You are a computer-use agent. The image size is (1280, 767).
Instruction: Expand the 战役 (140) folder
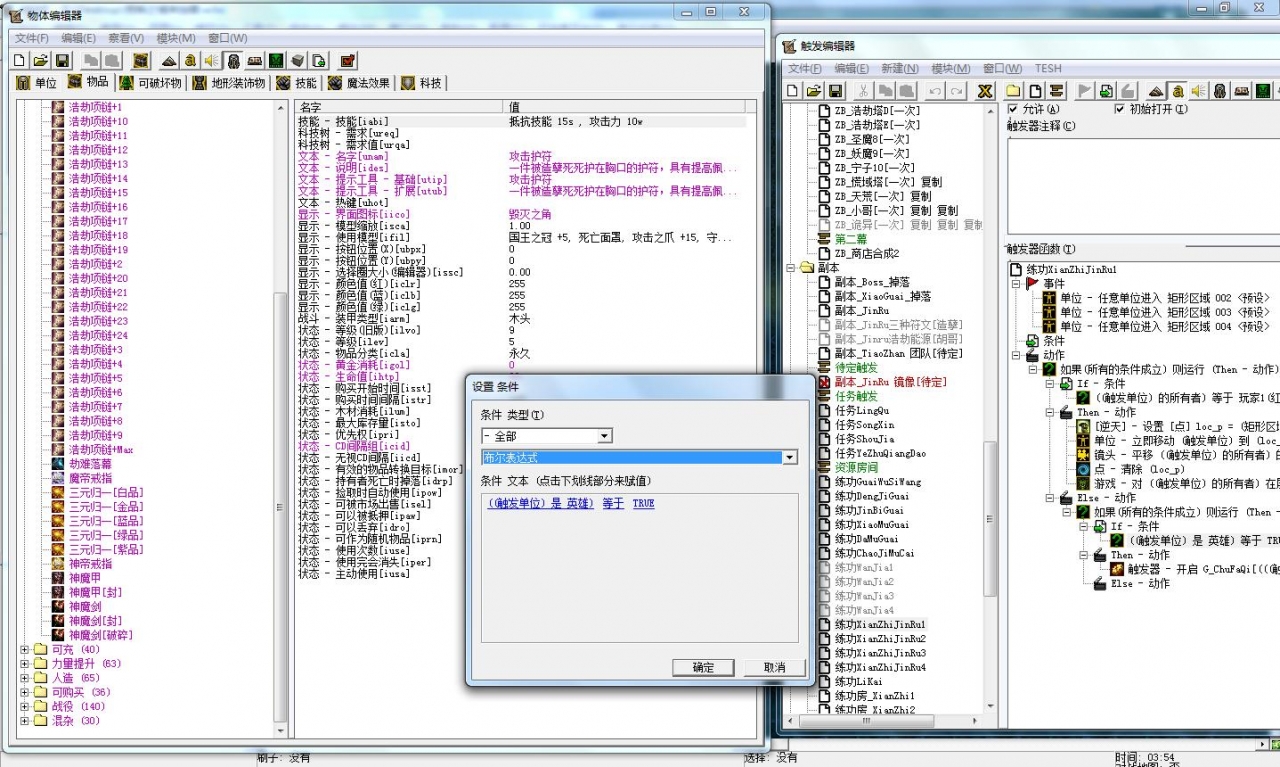25,706
